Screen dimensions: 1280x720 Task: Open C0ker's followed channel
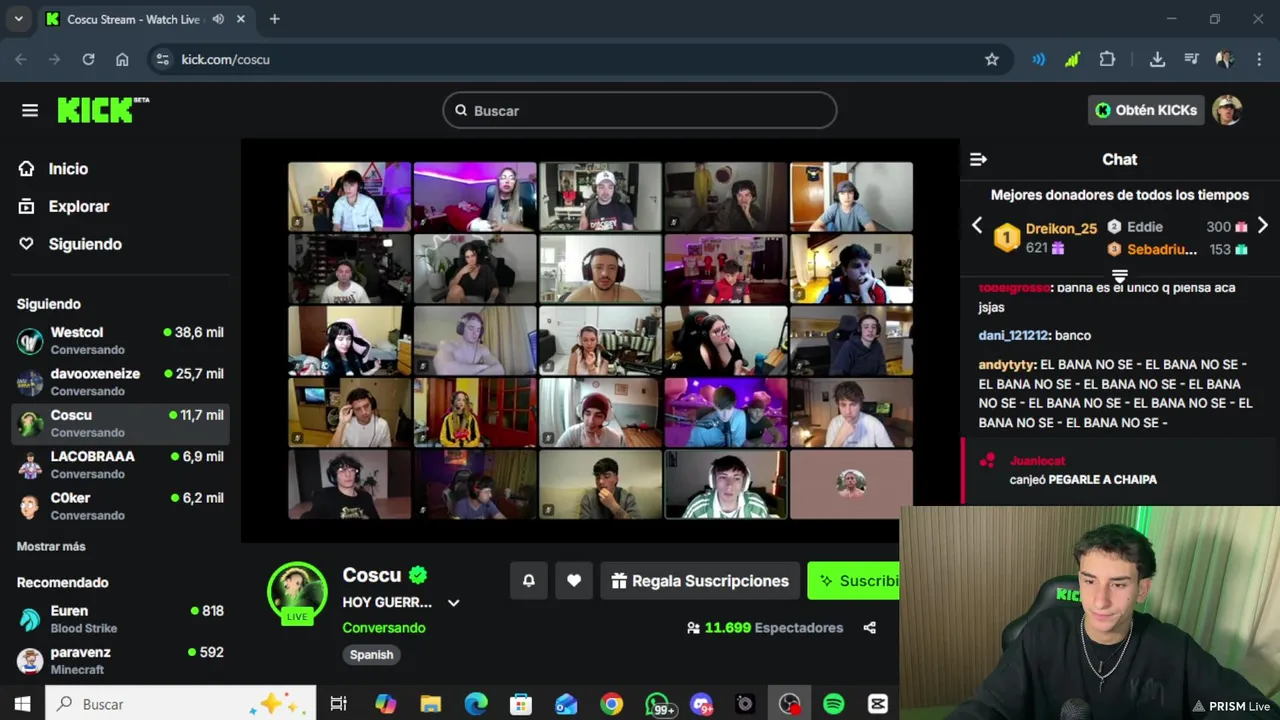[120, 505]
